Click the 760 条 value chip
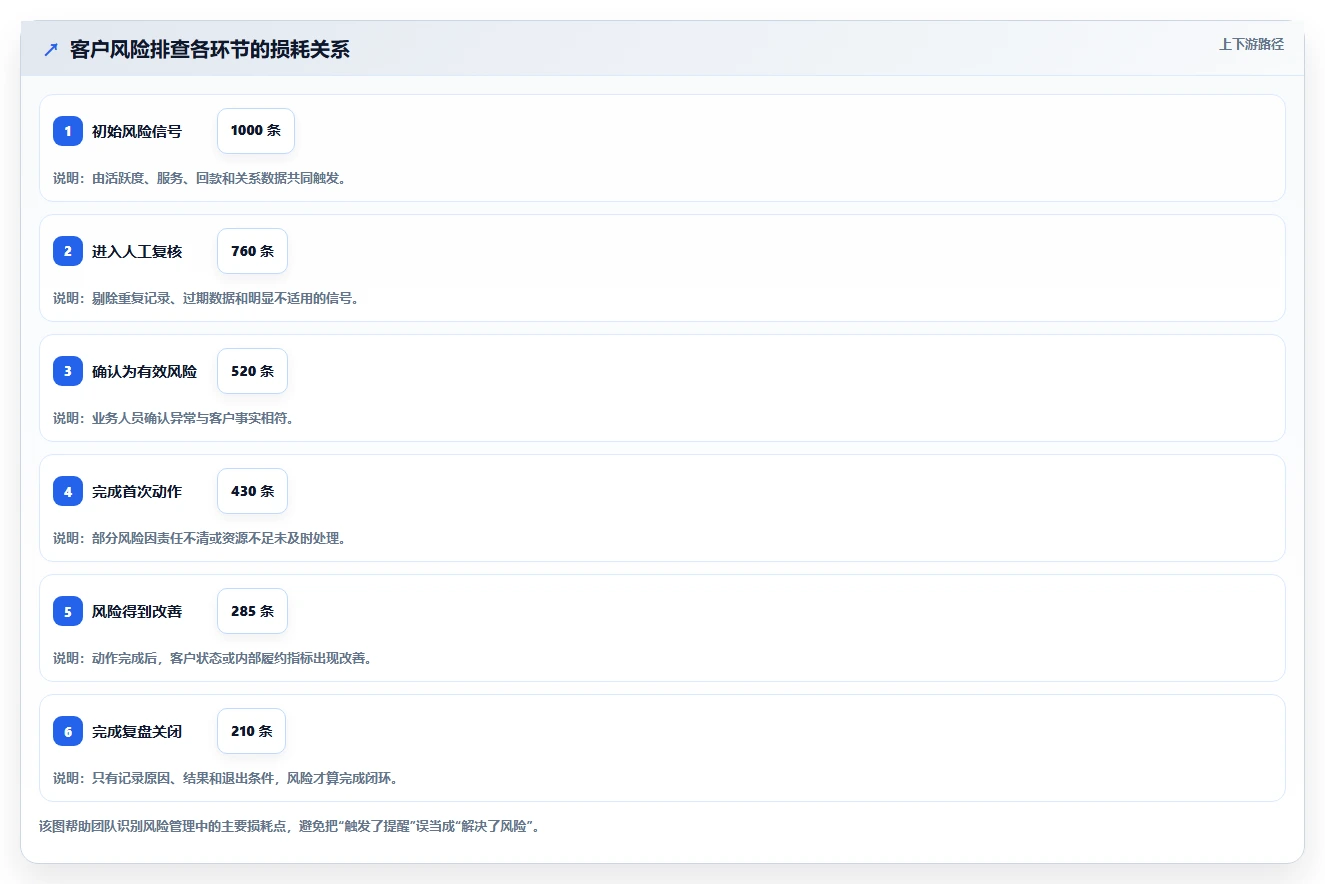1325x884 pixels. click(x=252, y=251)
